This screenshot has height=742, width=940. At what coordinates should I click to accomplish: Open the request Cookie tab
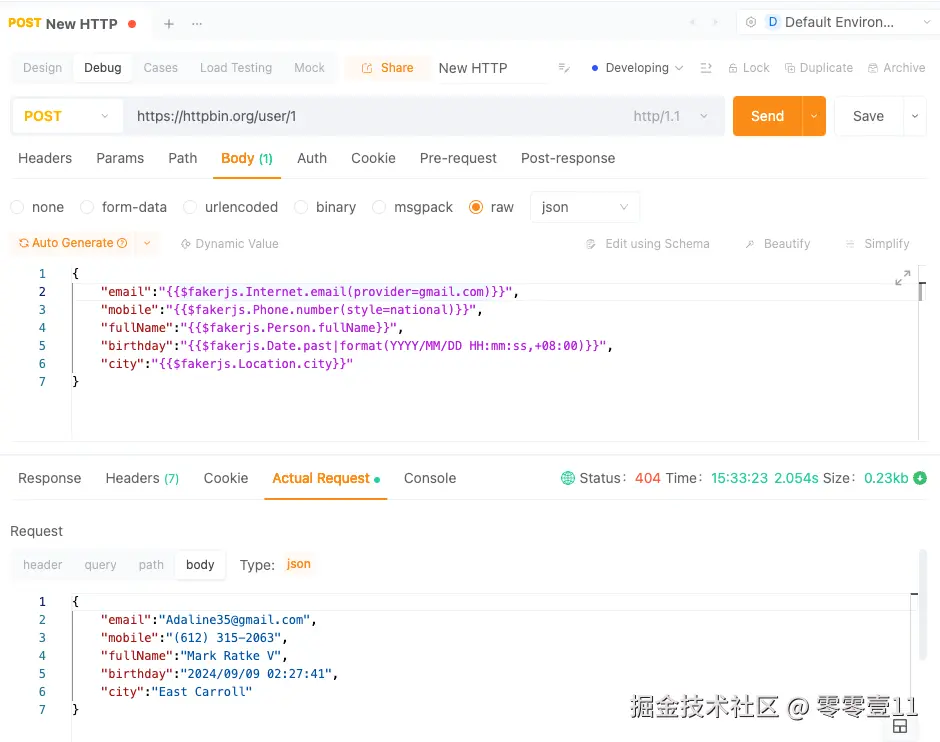click(x=373, y=158)
